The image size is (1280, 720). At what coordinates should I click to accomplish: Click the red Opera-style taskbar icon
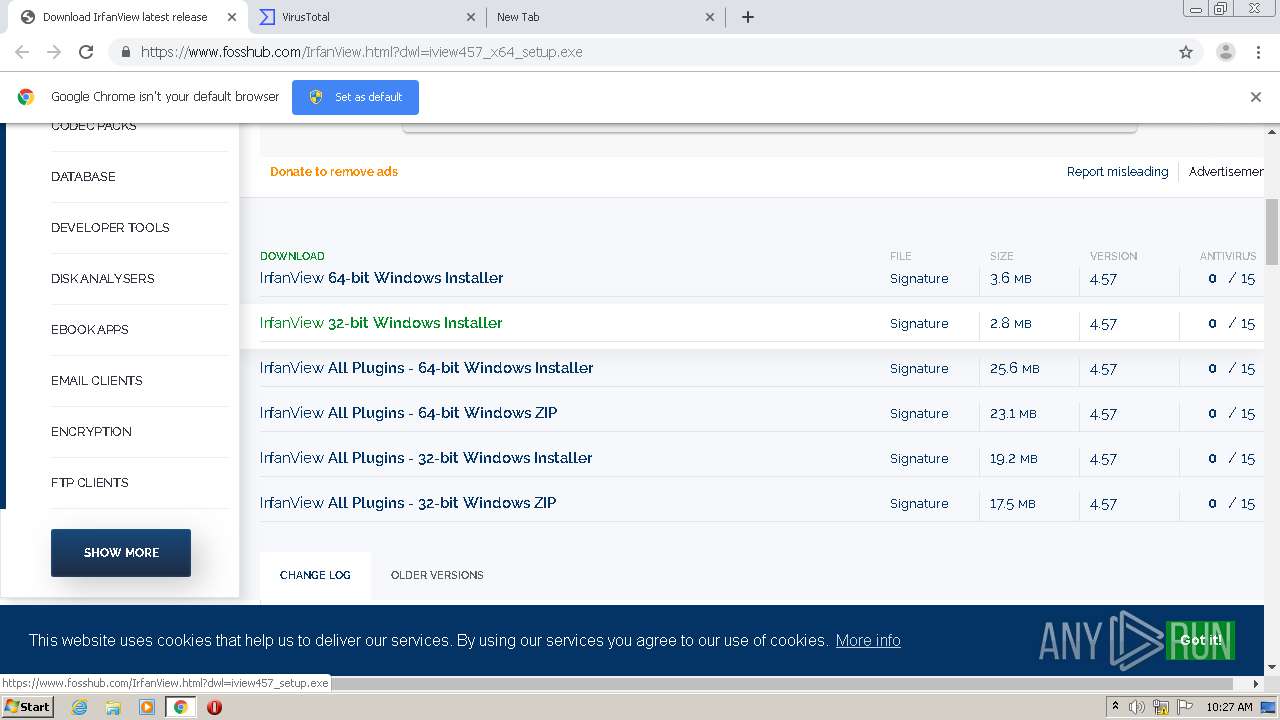214,707
